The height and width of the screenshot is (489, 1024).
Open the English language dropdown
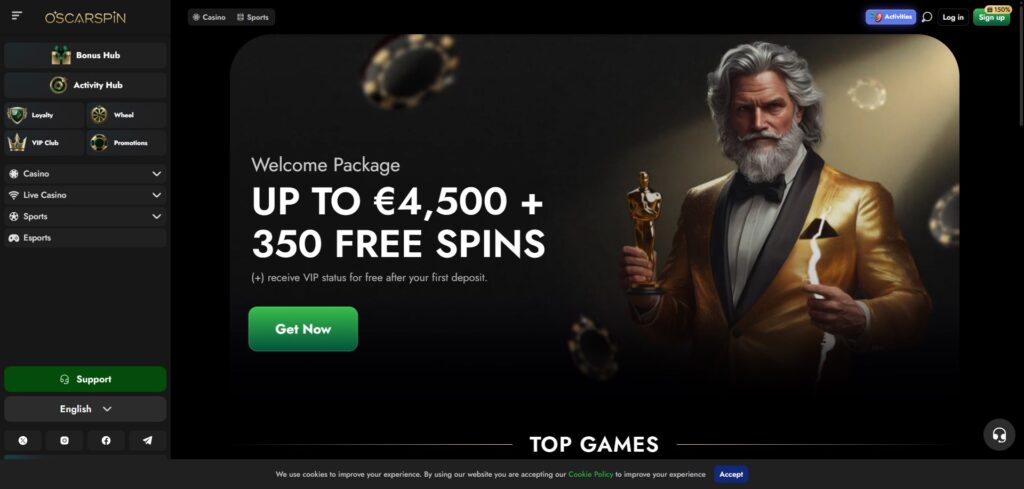[x=85, y=409]
